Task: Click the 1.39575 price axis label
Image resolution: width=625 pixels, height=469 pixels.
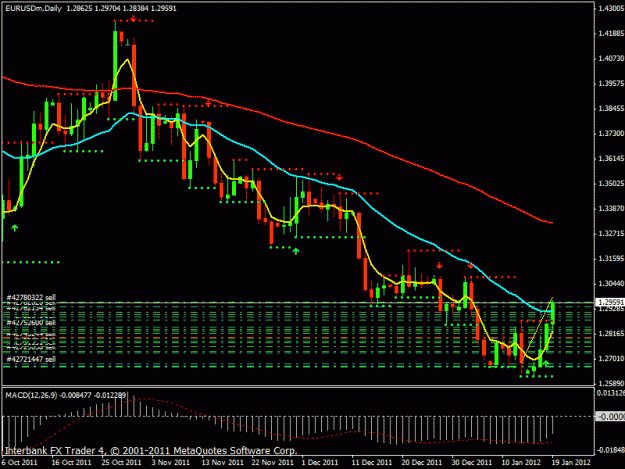Action: tap(611, 84)
